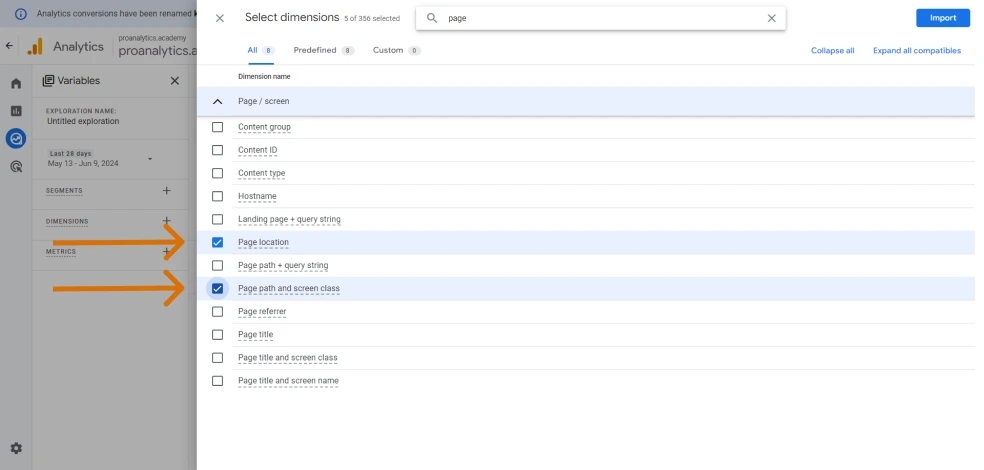The width and height of the screenshot is (984, 470).
Task: Click the SEGMENTS section label
Action: point(64,191)
